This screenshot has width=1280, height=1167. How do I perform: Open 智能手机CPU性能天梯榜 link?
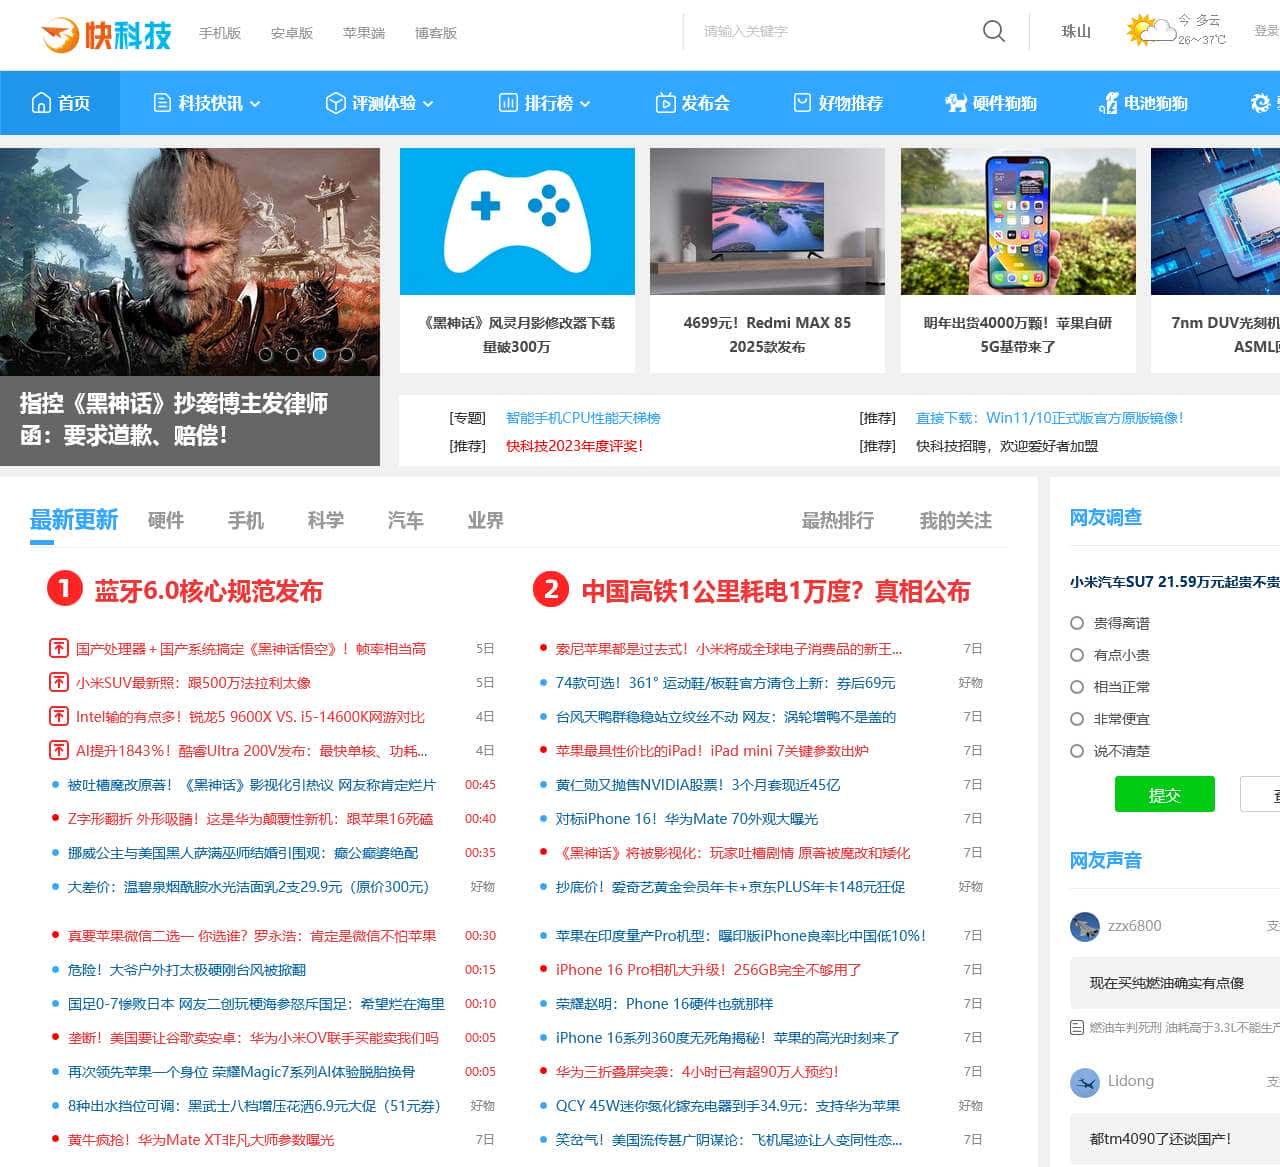tap(583, 418)
